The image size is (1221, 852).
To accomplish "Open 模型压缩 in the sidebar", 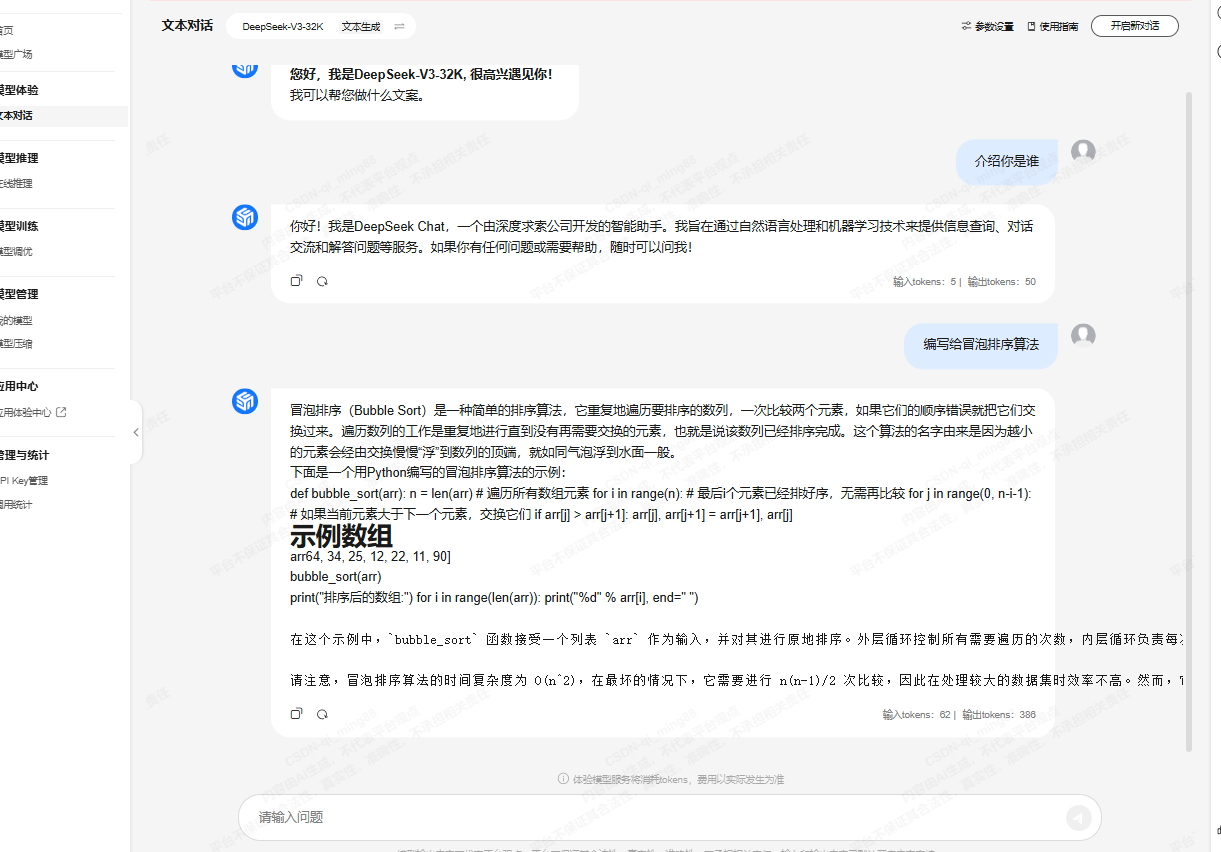I will click(16, 344).
